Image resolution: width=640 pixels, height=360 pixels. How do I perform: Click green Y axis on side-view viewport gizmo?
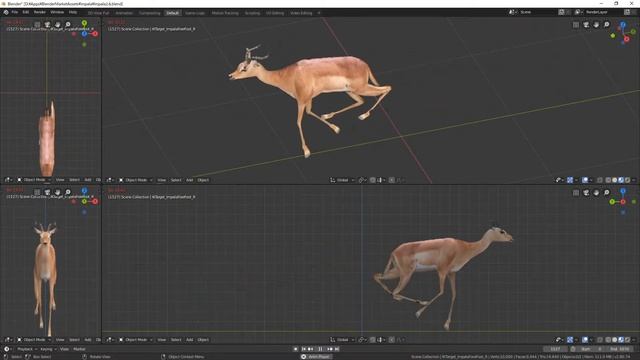pos(612,202)
